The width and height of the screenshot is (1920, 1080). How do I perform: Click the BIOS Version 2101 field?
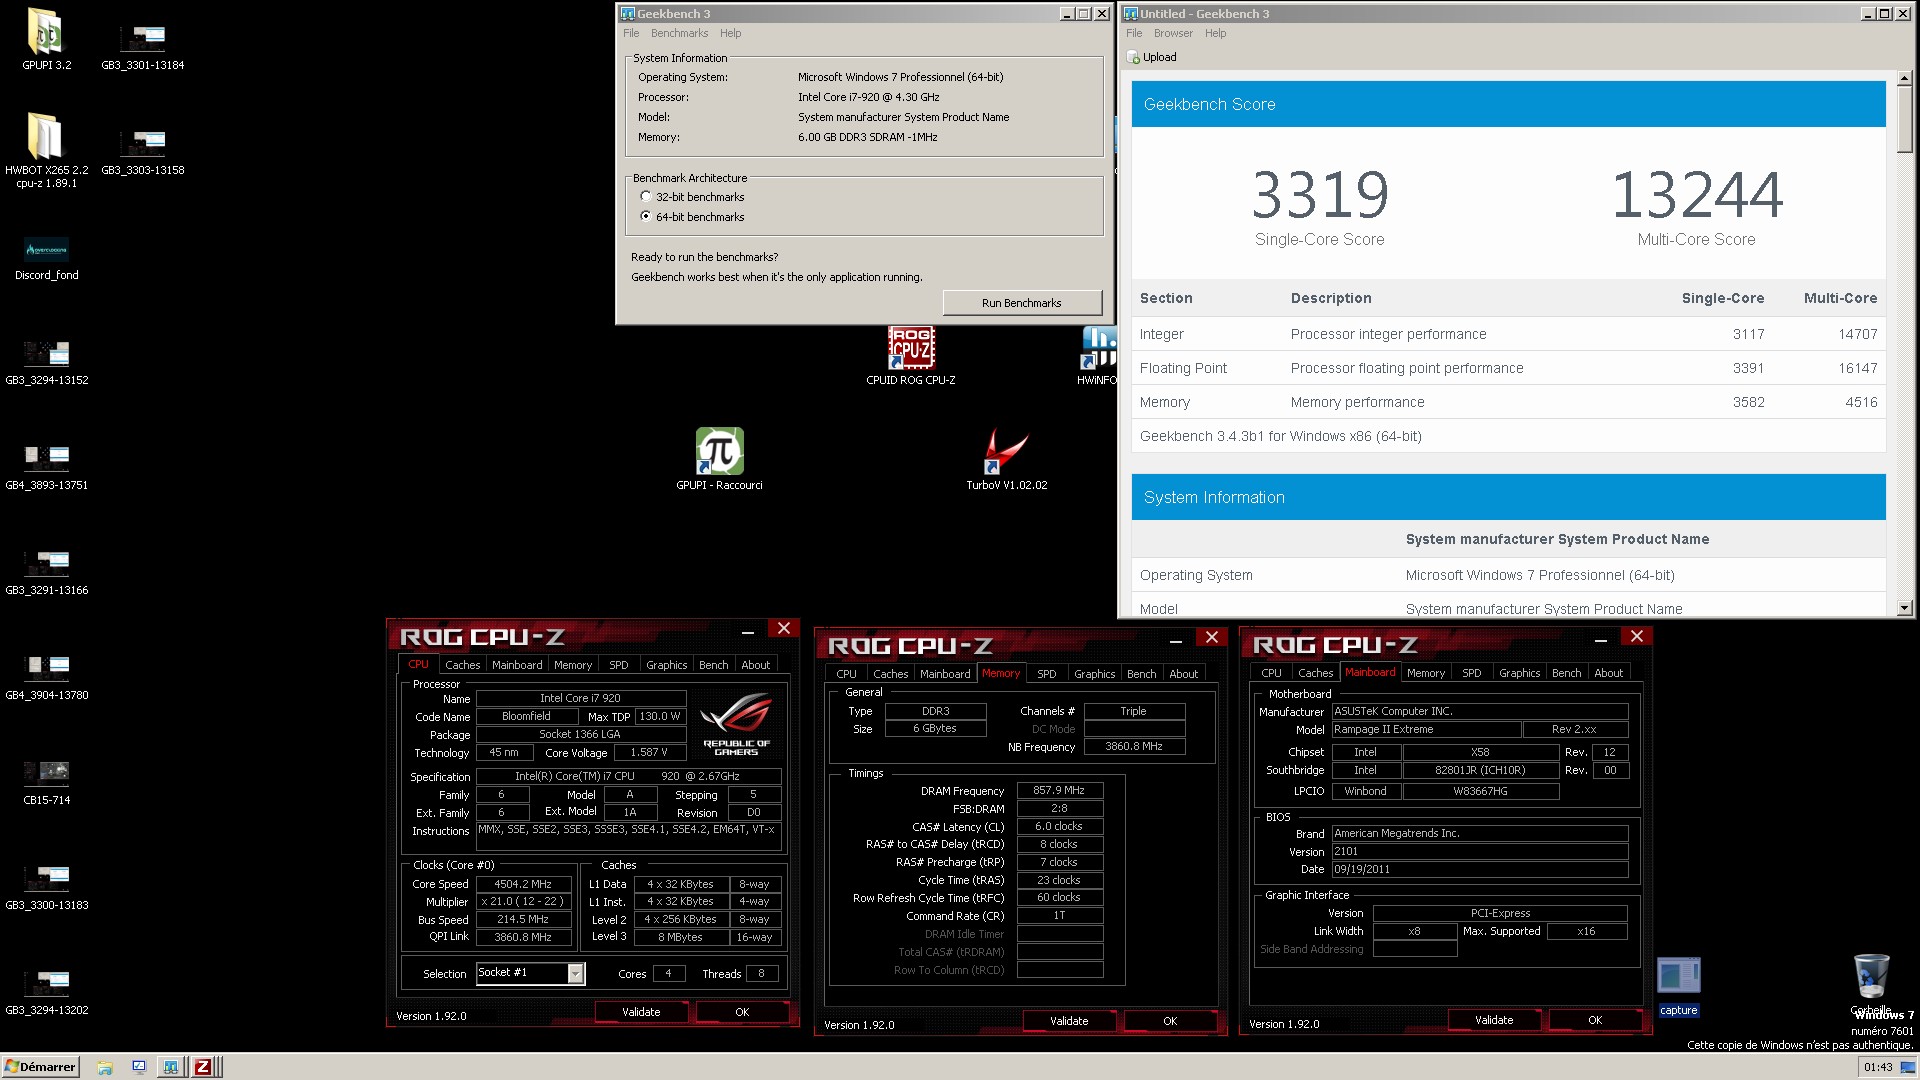pos(1480,852)
